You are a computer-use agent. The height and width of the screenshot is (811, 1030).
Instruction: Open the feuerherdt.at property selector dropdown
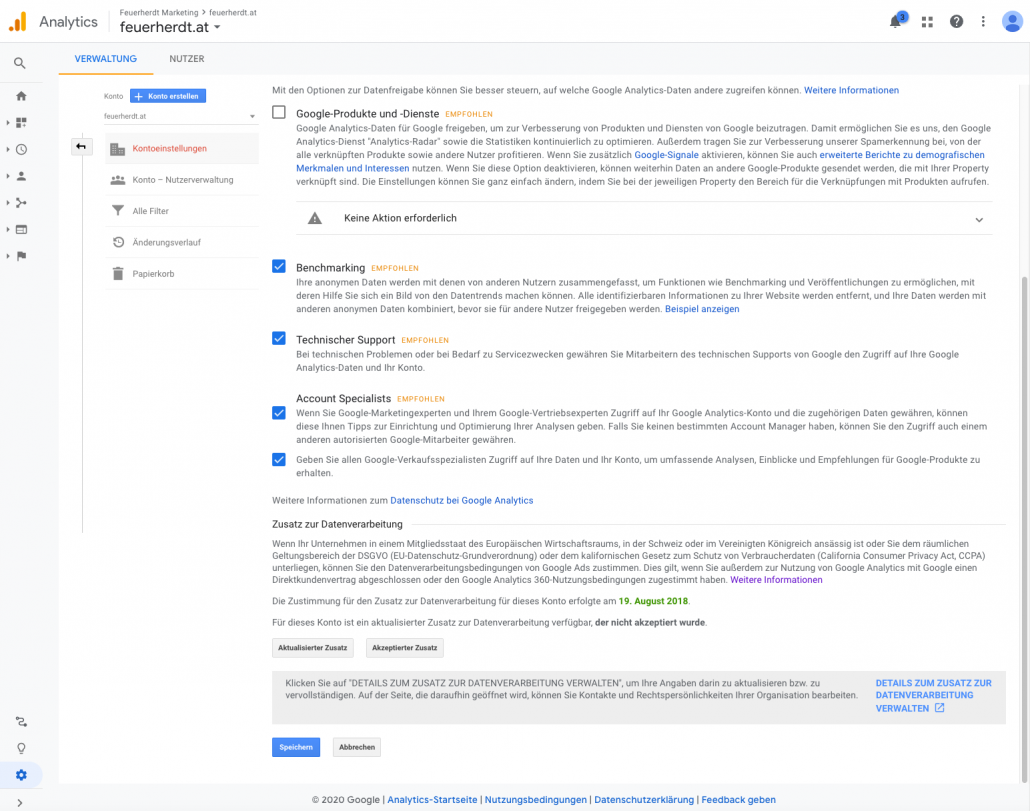170,28
